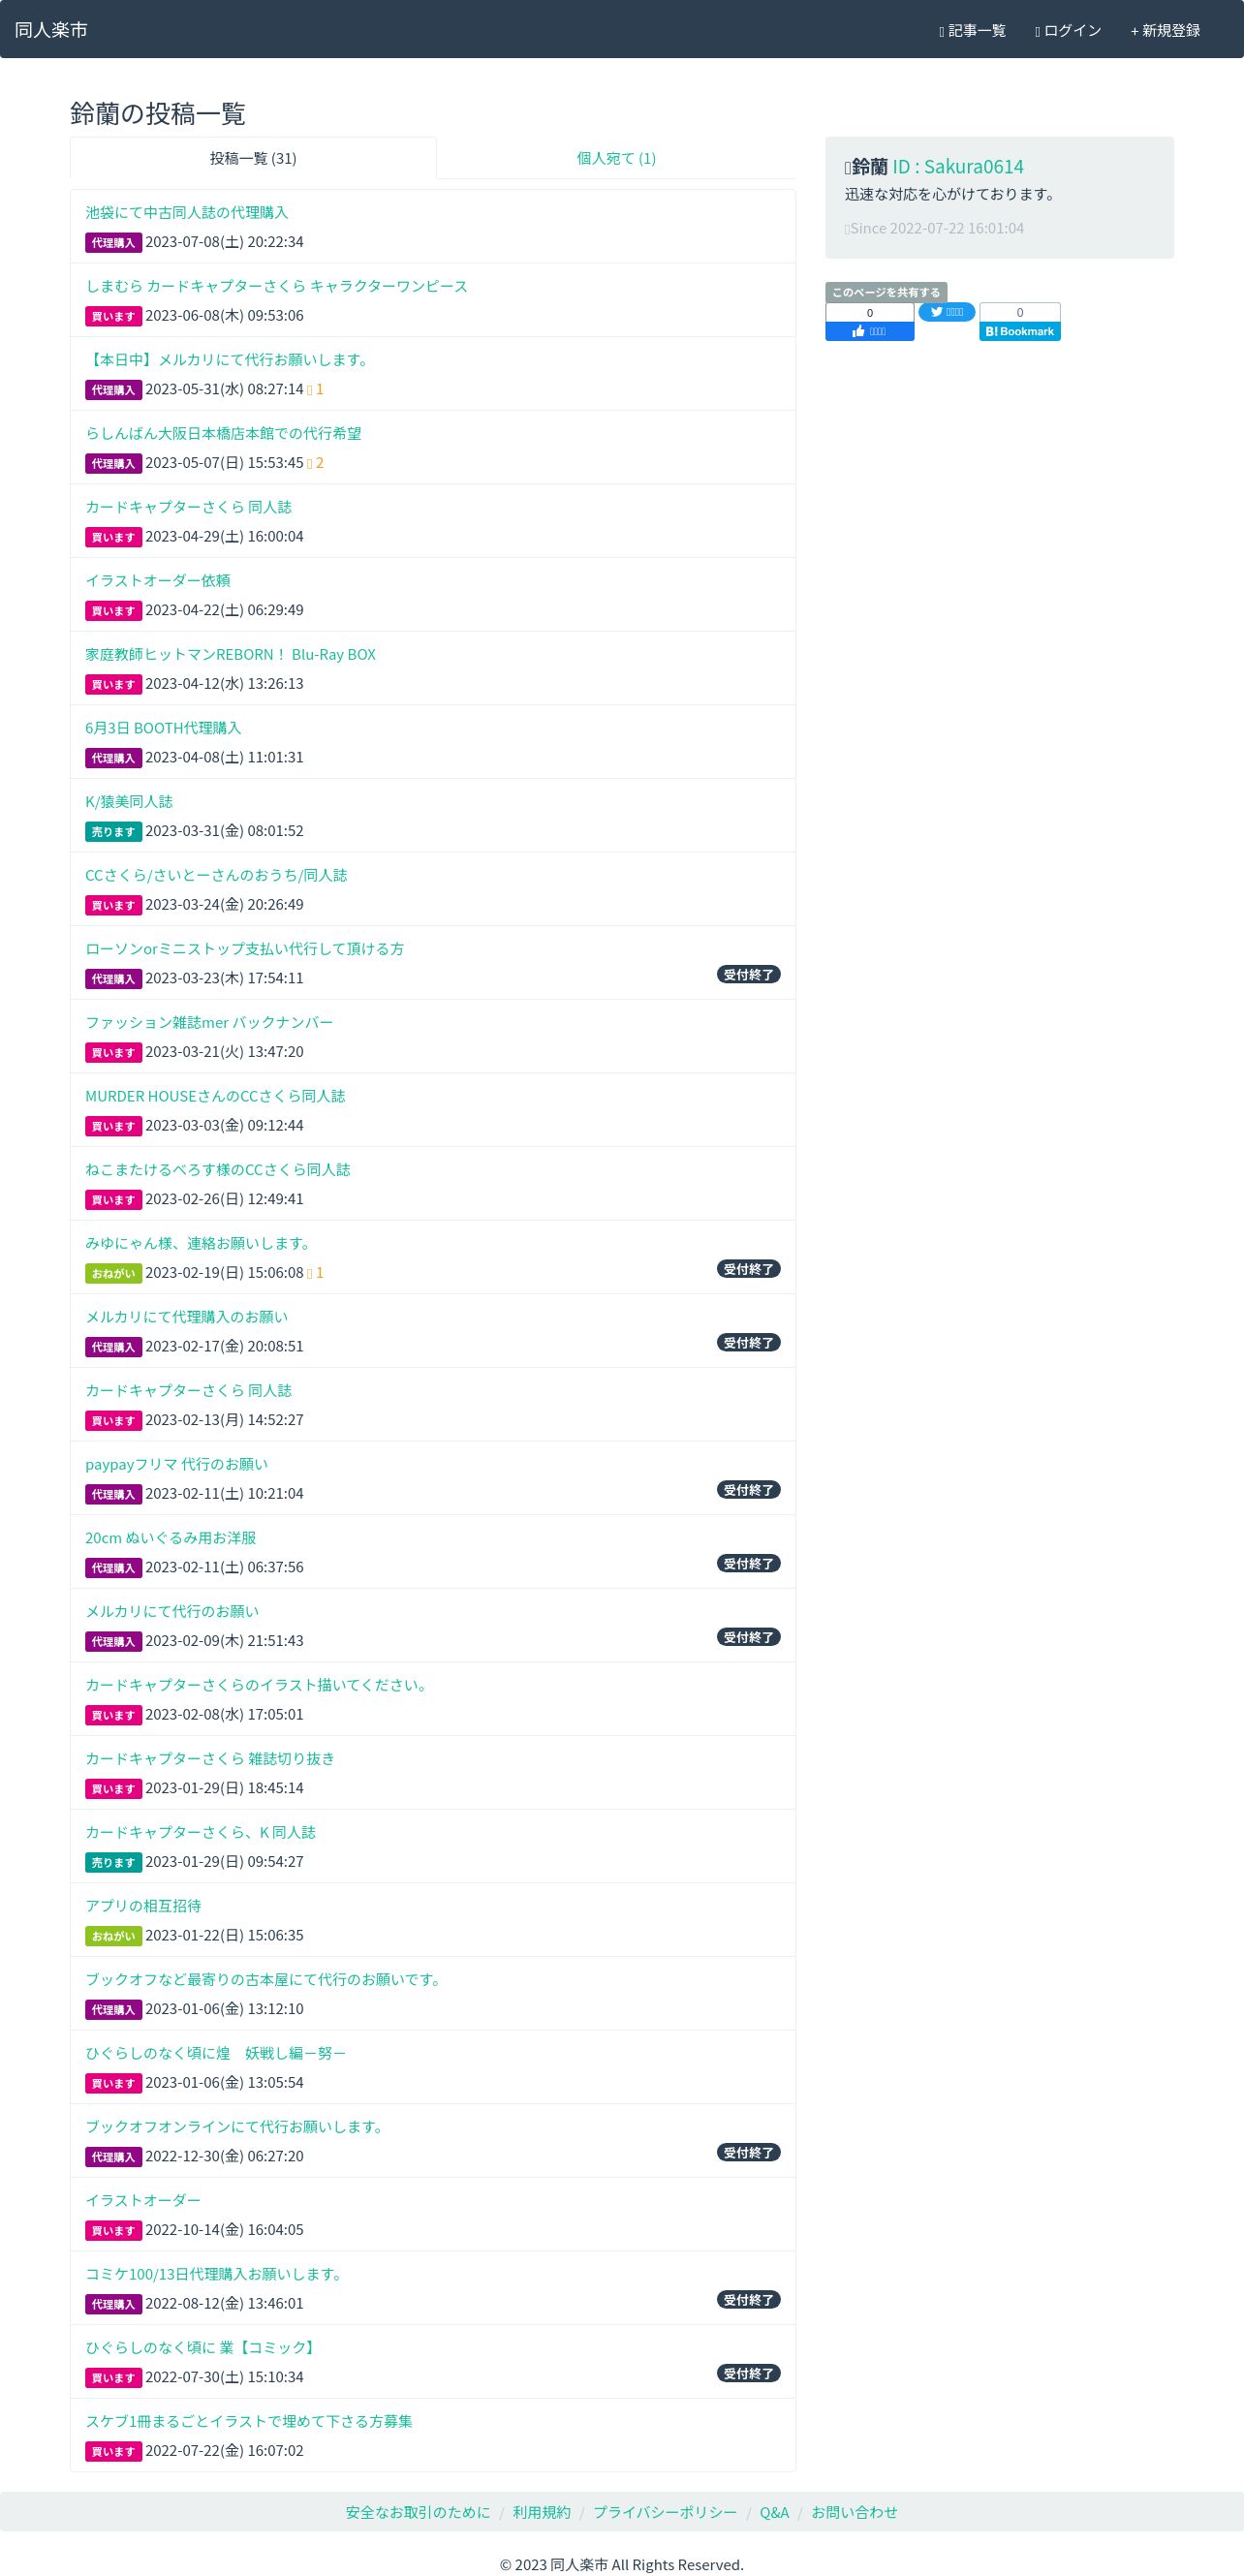Click the 新規登録 sign-up link
Image resolution: width=1244 pixels, height=2576 pixels.
pyautogui.click(x=1165, y=30)
